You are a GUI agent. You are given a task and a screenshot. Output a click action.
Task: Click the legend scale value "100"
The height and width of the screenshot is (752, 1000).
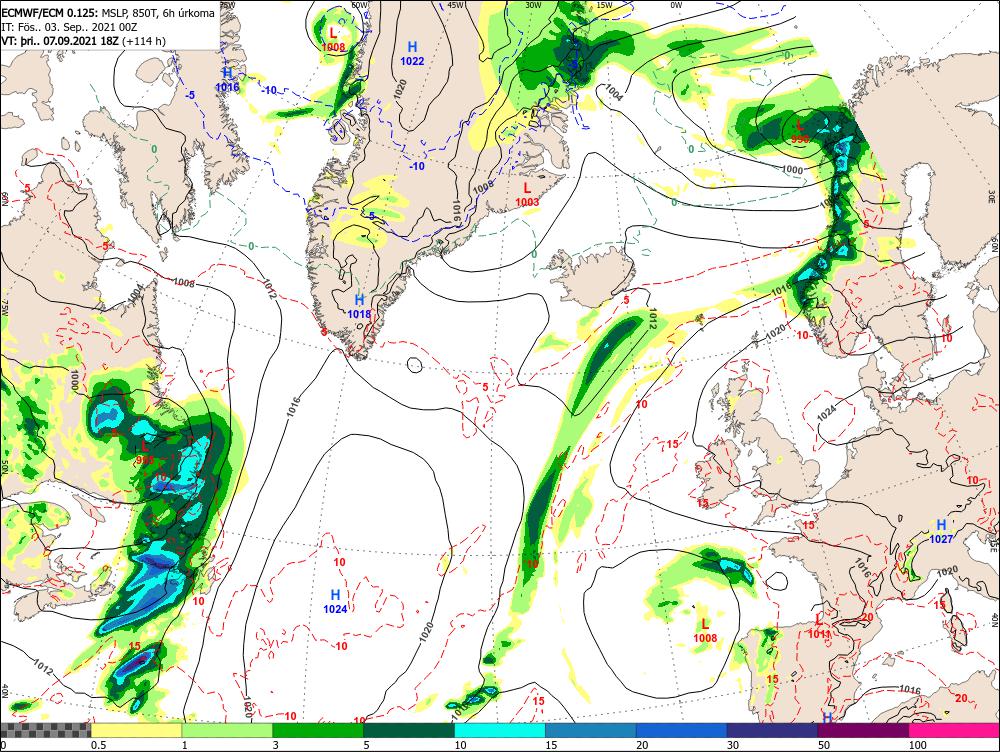coord(917,745)
